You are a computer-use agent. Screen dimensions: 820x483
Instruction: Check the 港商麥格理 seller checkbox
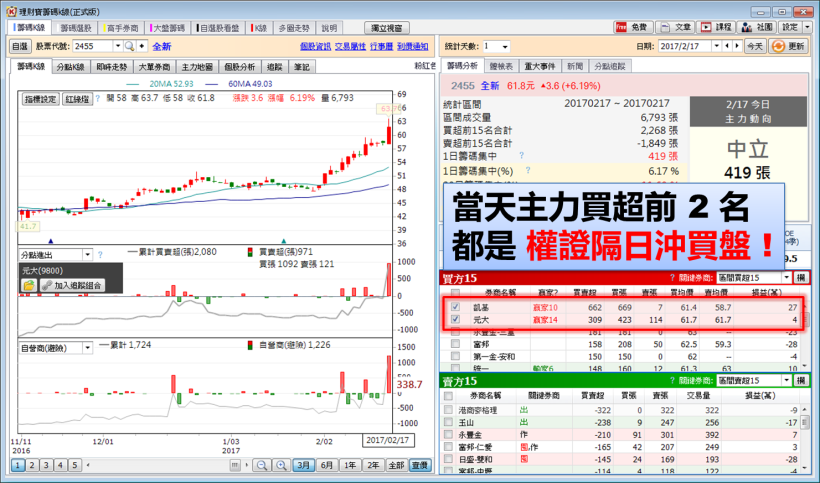coord(448,410)
